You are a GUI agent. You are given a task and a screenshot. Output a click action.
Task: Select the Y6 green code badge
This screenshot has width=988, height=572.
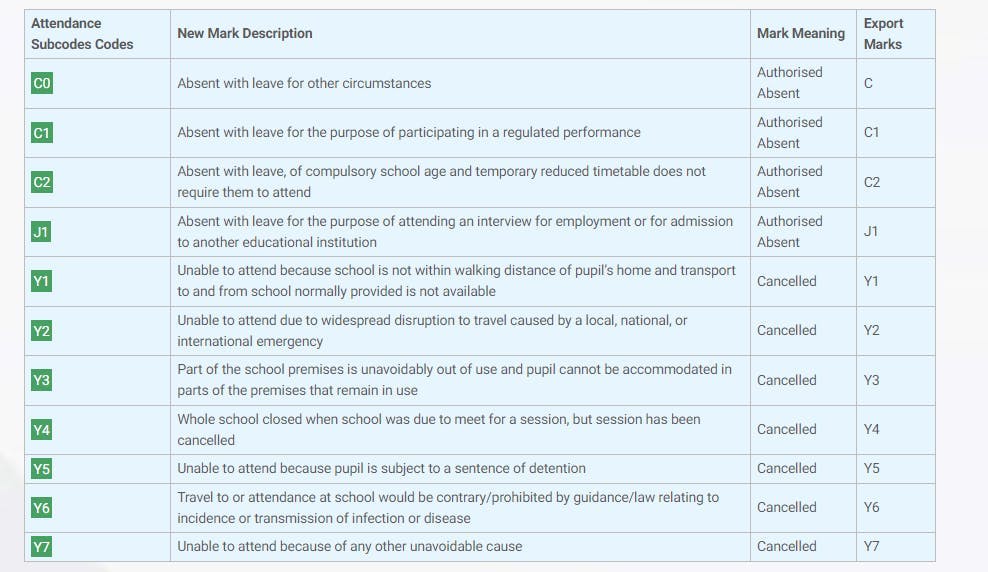tap(41, 508)
